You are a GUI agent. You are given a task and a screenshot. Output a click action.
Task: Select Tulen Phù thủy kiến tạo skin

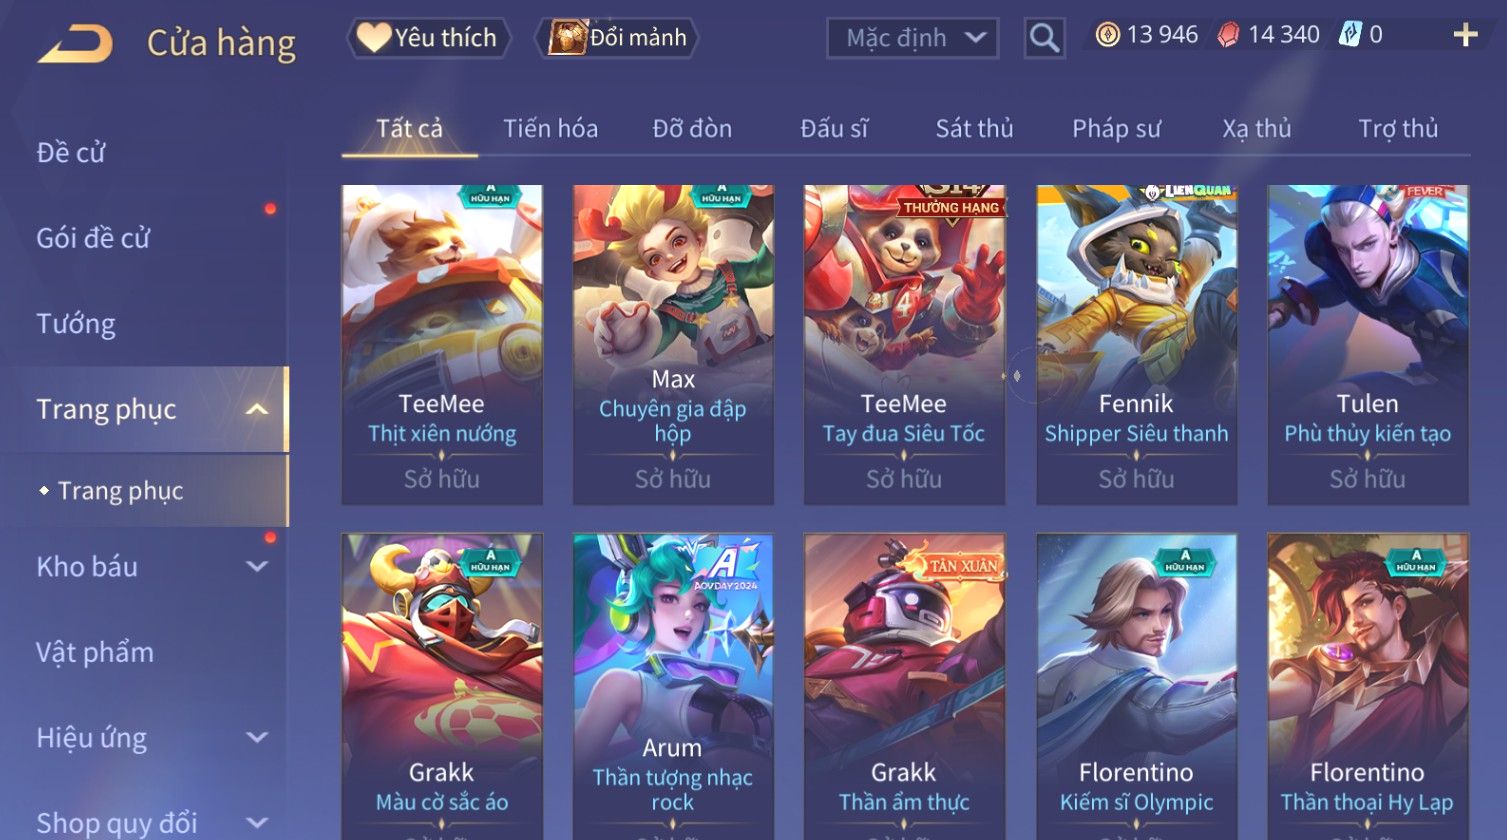[x=1368, y=344]
